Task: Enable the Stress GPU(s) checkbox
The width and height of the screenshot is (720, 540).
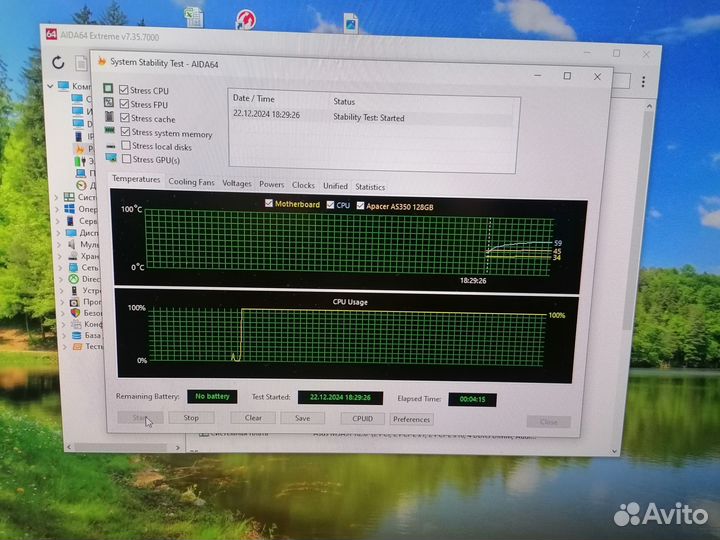Action: pyautogui.click(x=126, y=159)
